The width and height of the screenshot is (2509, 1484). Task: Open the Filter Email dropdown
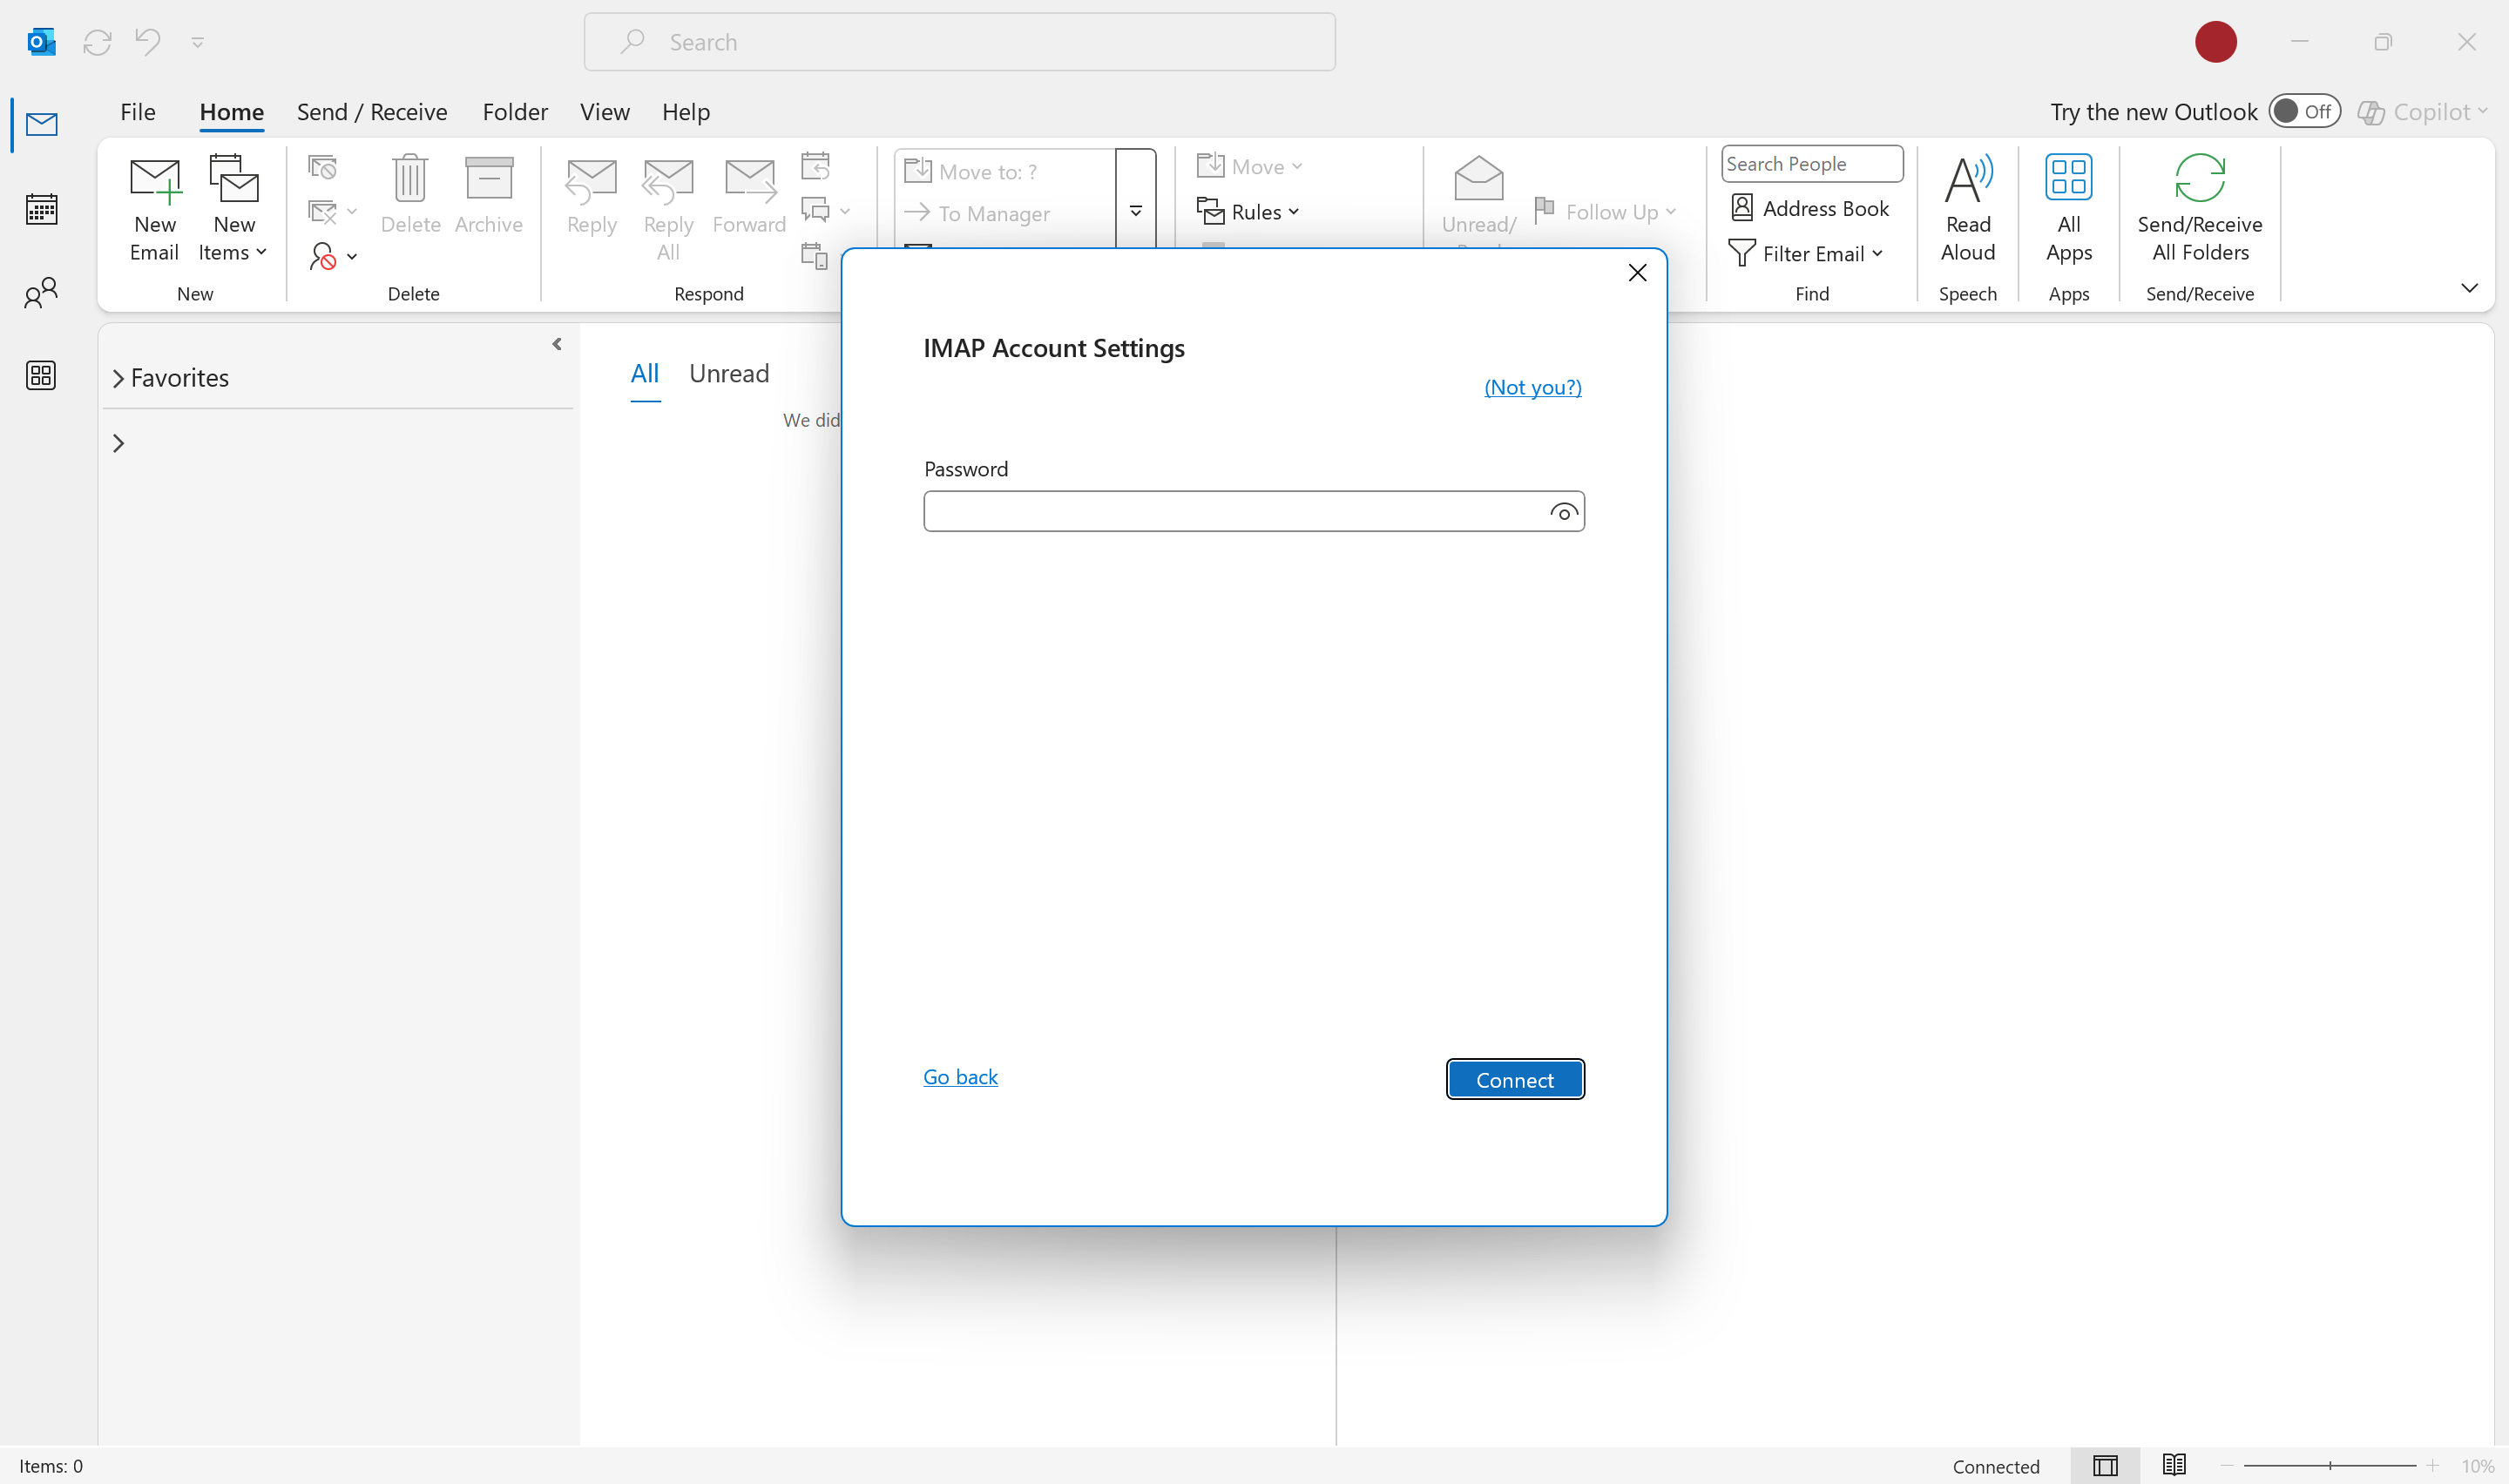click(1806, 254)
